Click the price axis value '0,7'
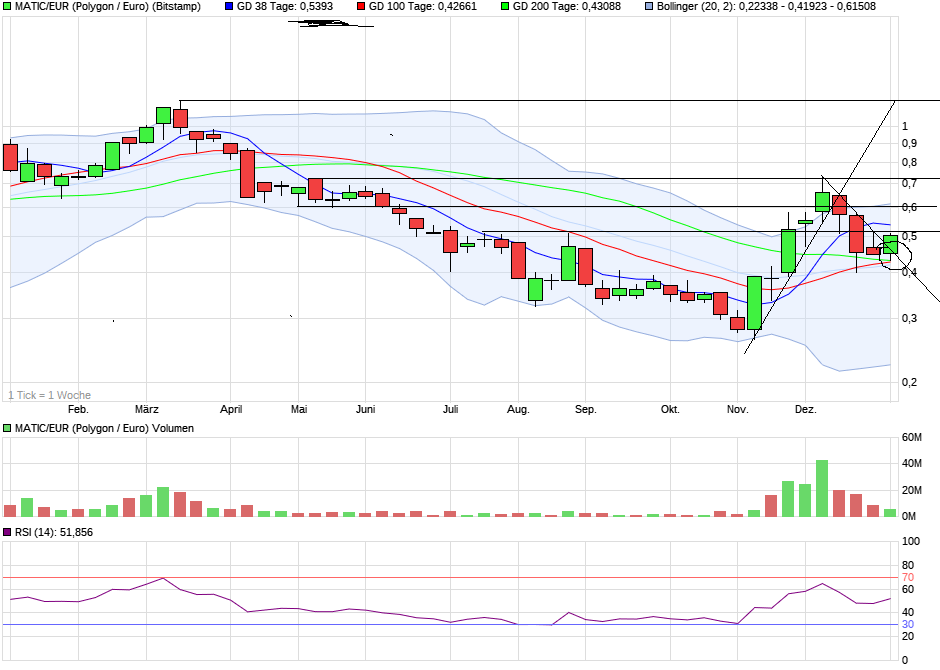Image resolution: width=940 pixels, height=670 pixels. (909, 183)
